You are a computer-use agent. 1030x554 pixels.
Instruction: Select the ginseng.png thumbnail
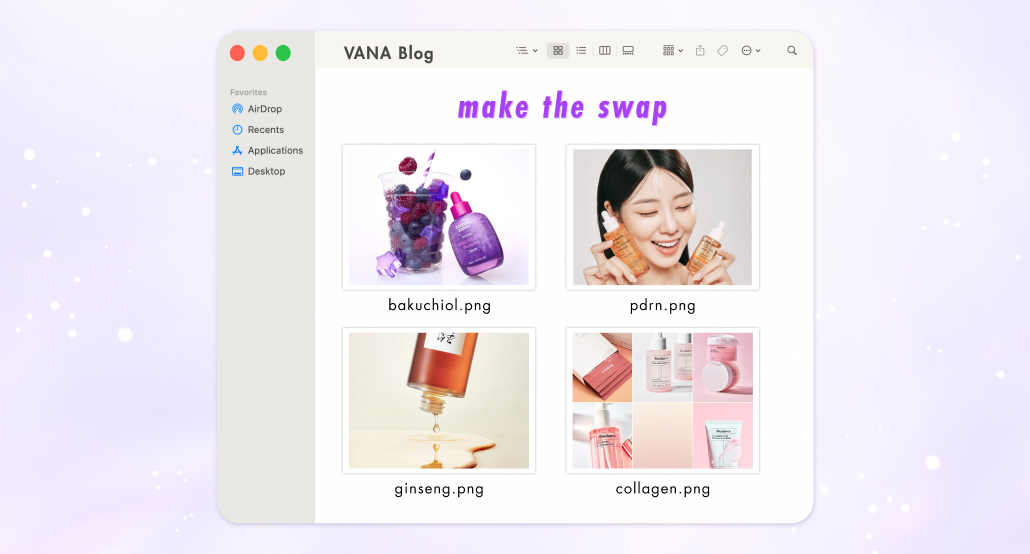pos(439,400)
